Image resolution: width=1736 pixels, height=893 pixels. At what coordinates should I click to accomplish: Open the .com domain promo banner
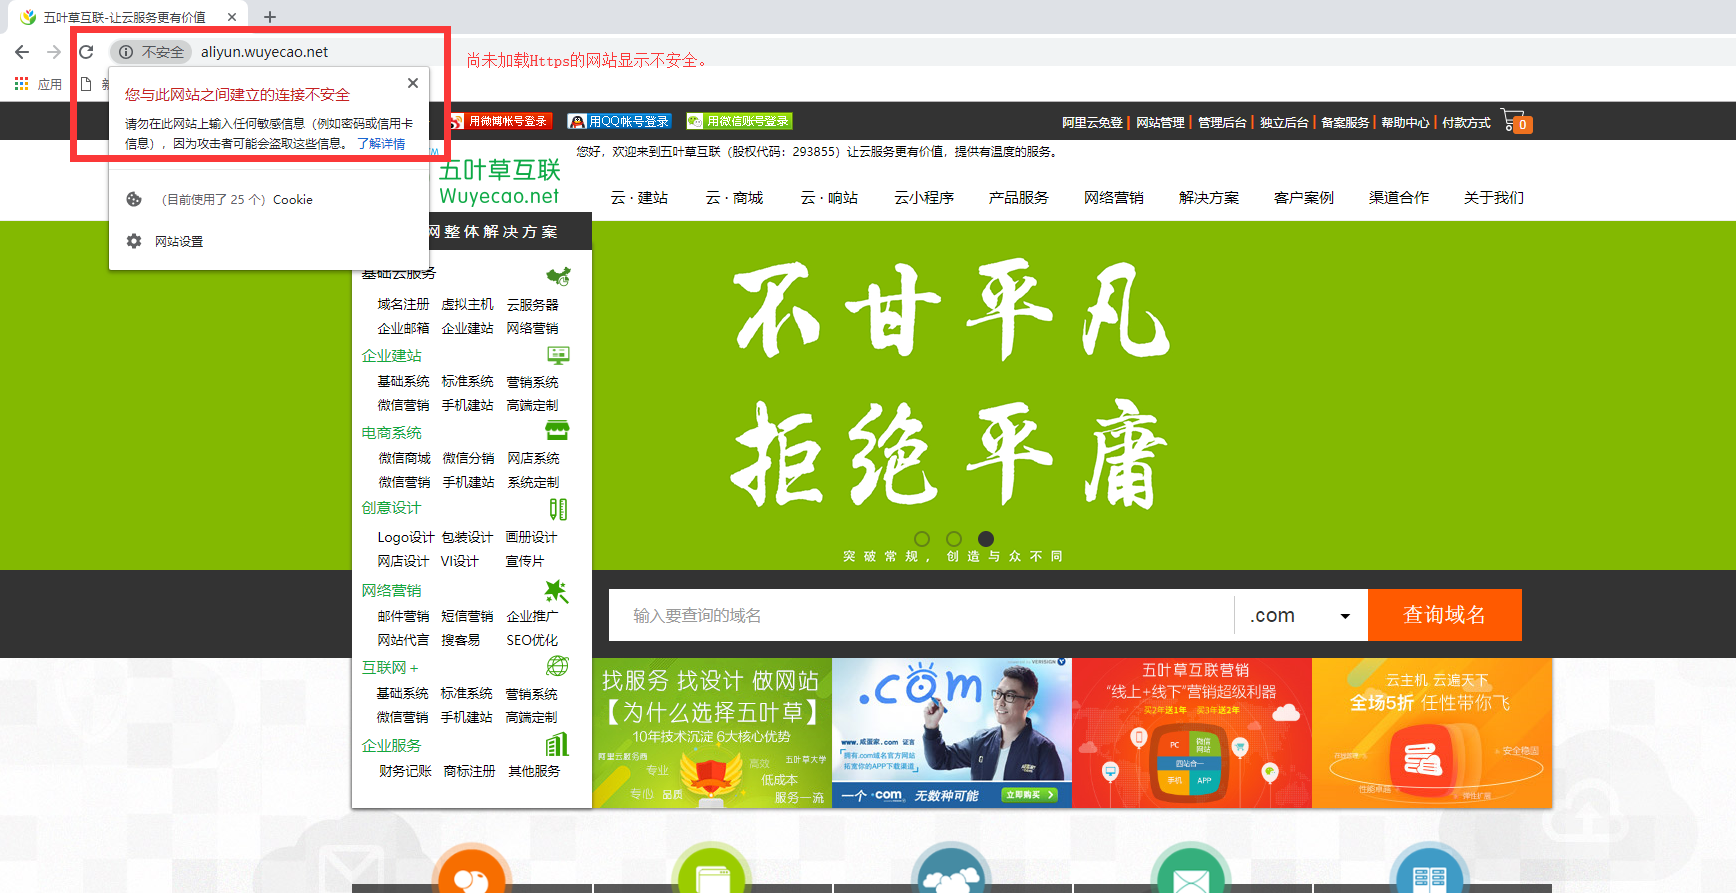[952, 733]
